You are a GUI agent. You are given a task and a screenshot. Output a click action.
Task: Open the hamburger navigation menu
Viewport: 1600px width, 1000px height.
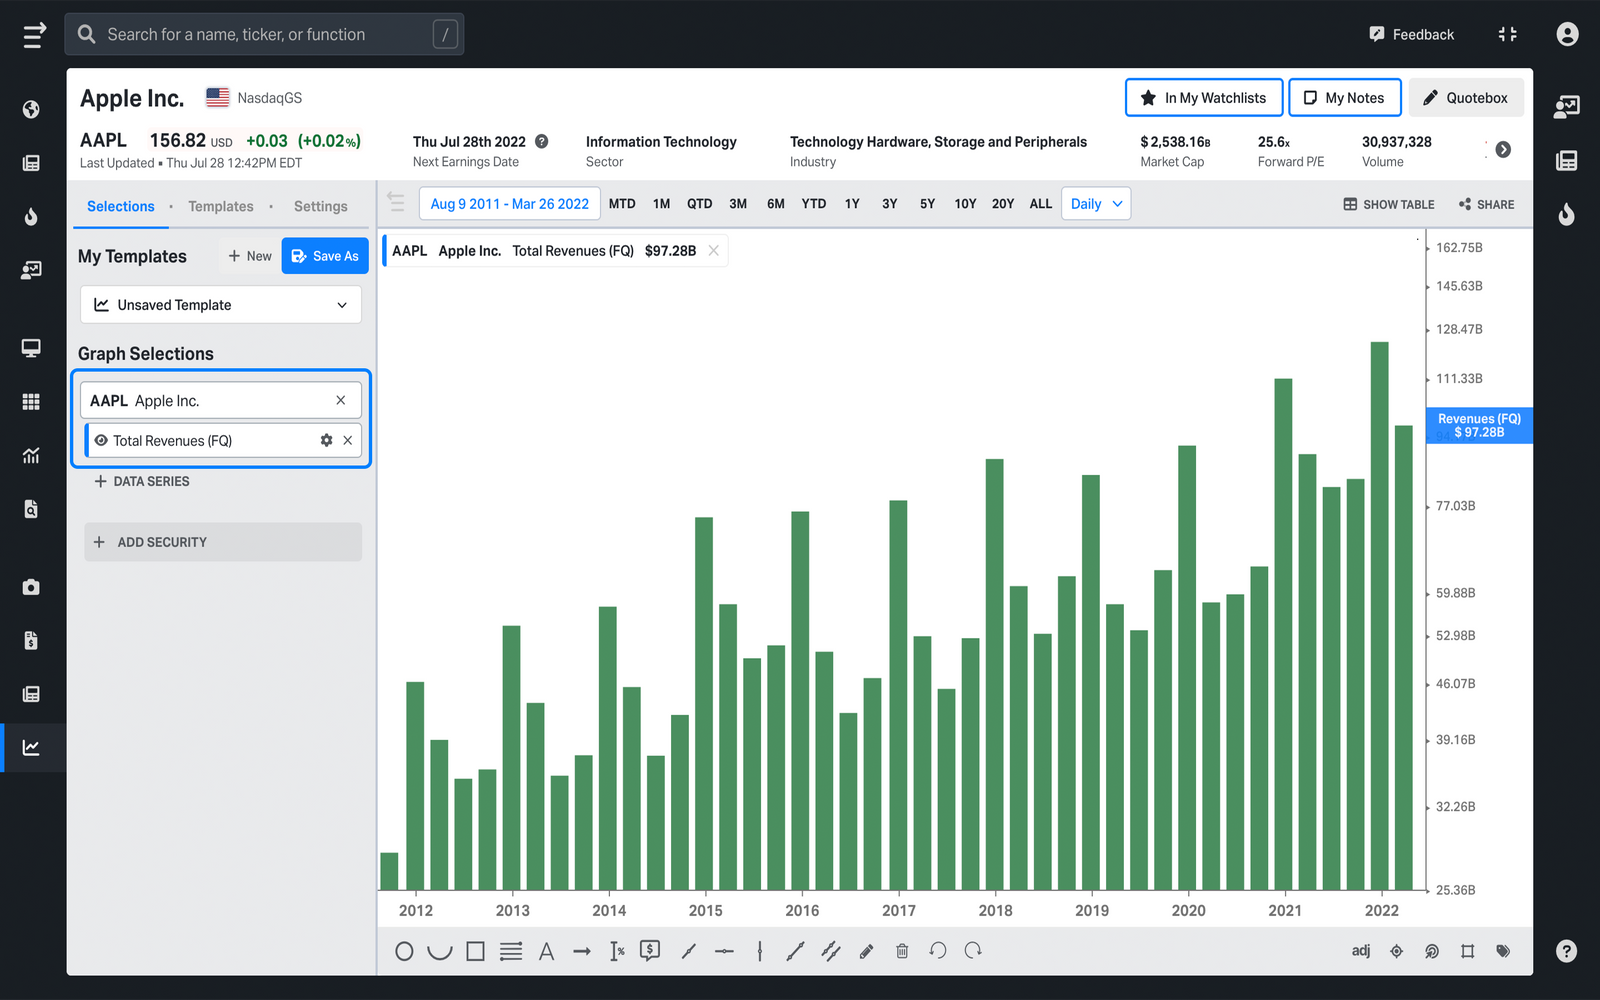(34, 35)
